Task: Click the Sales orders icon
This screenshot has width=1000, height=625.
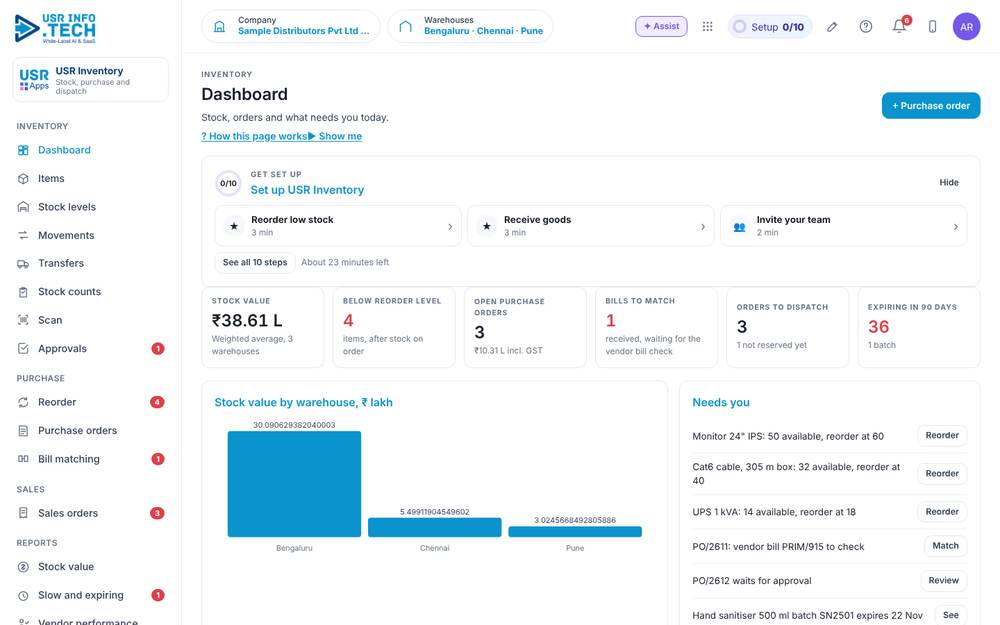Action: [23, 513]
